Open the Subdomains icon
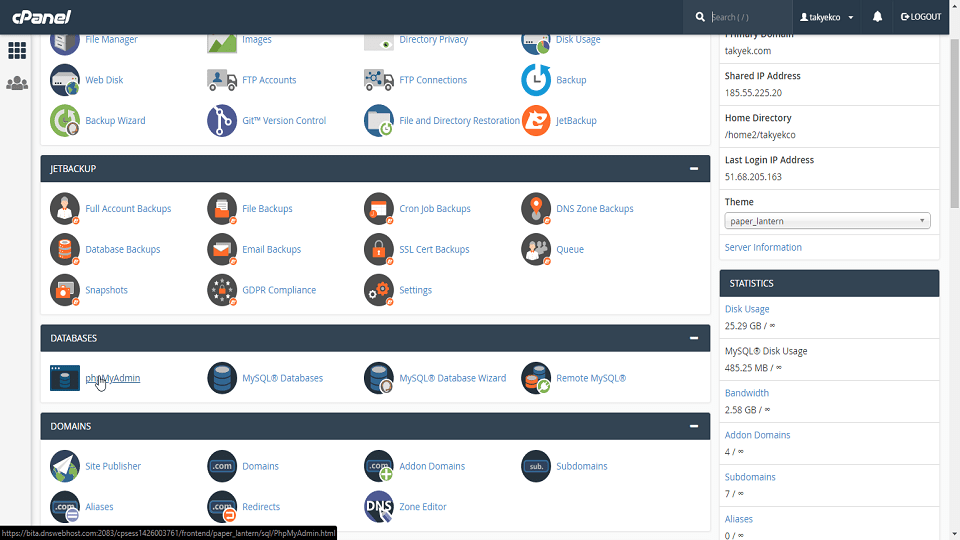This screenshot has height=540, width=960. (x=536, y=466)
